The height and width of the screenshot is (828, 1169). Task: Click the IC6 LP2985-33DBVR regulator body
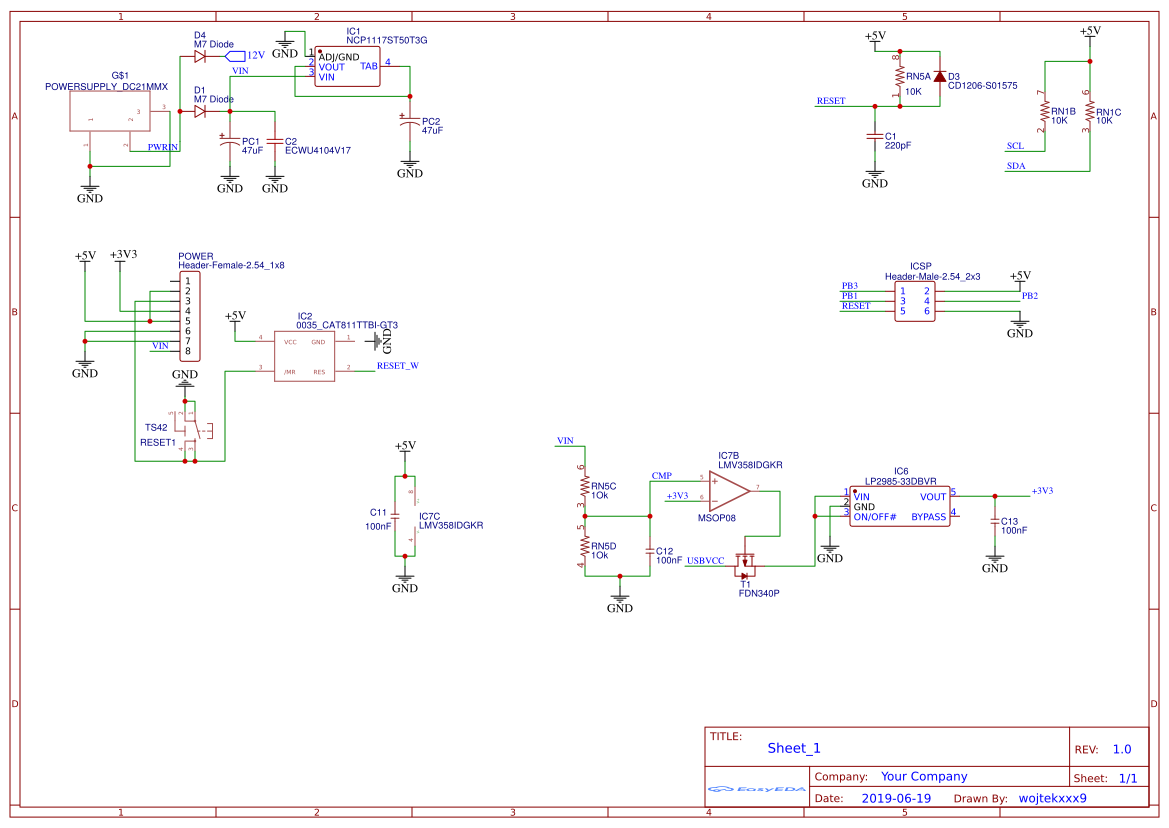click(900, 507)
